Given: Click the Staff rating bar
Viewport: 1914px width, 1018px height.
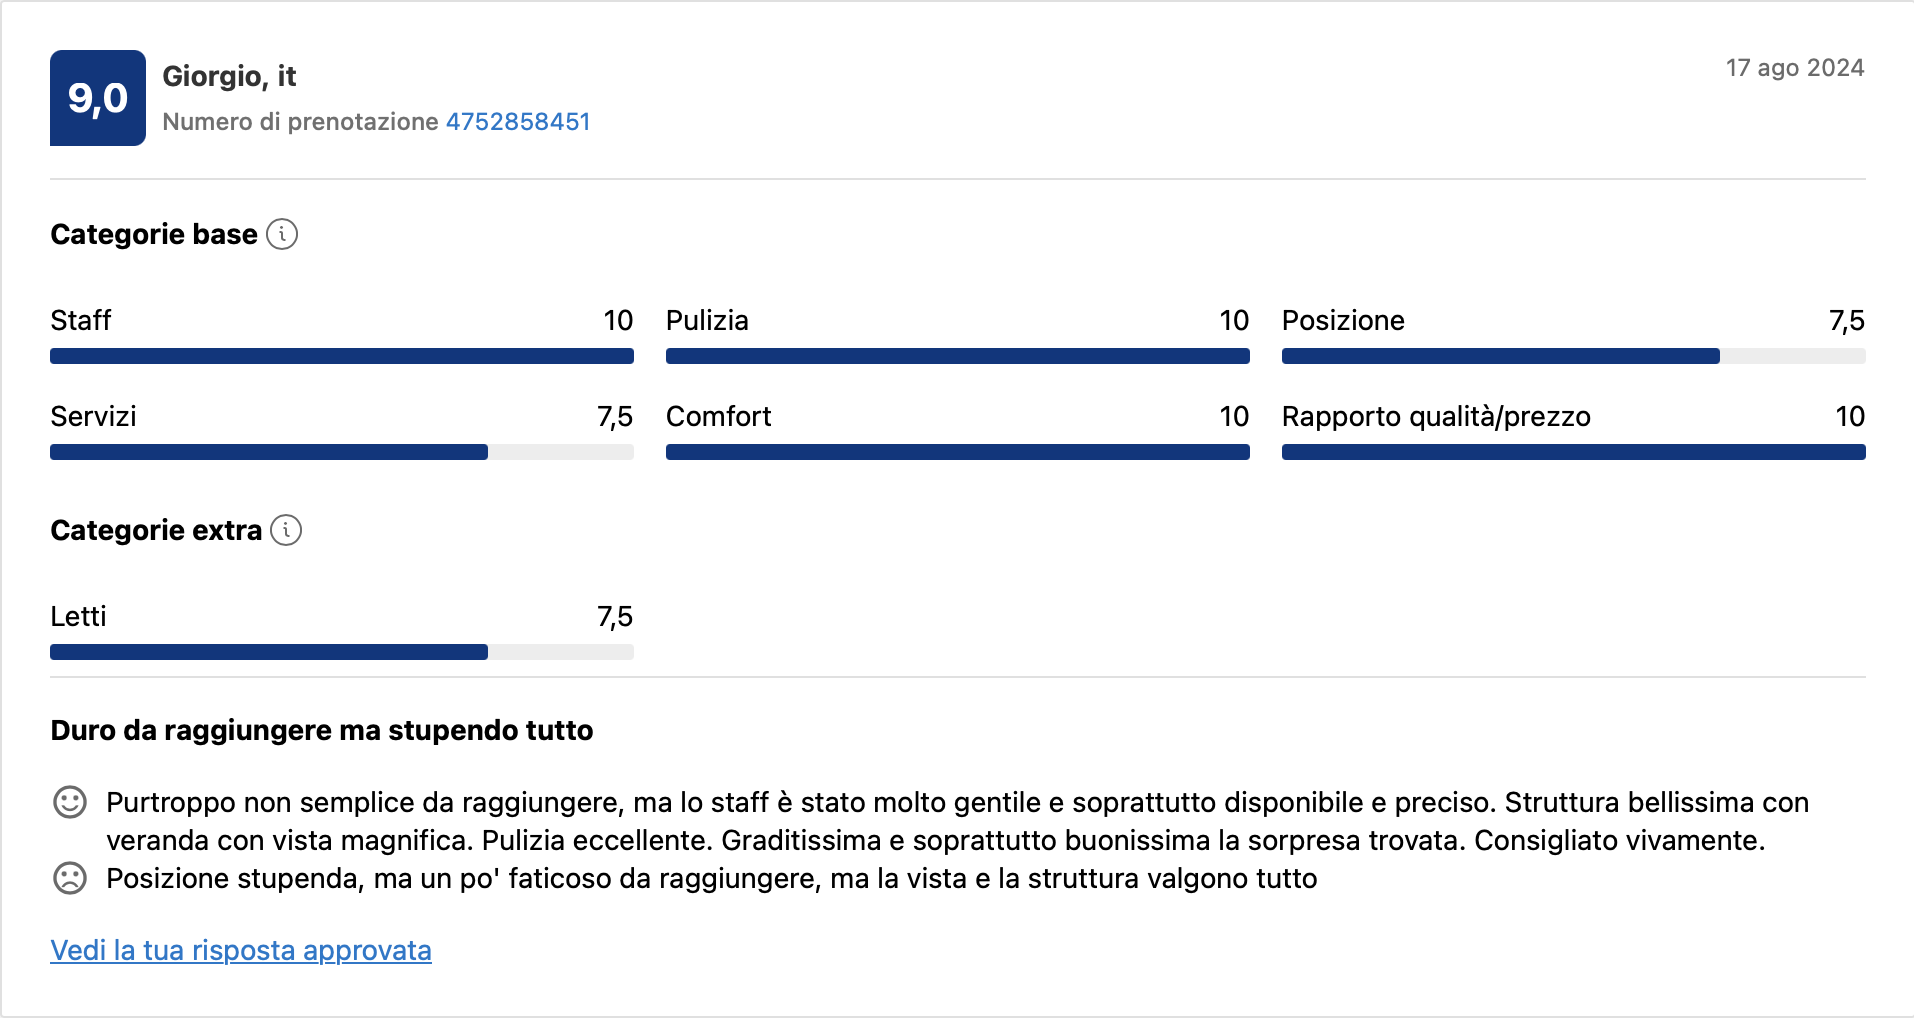Looking at the screenshot, I should (x=342, y=355).
